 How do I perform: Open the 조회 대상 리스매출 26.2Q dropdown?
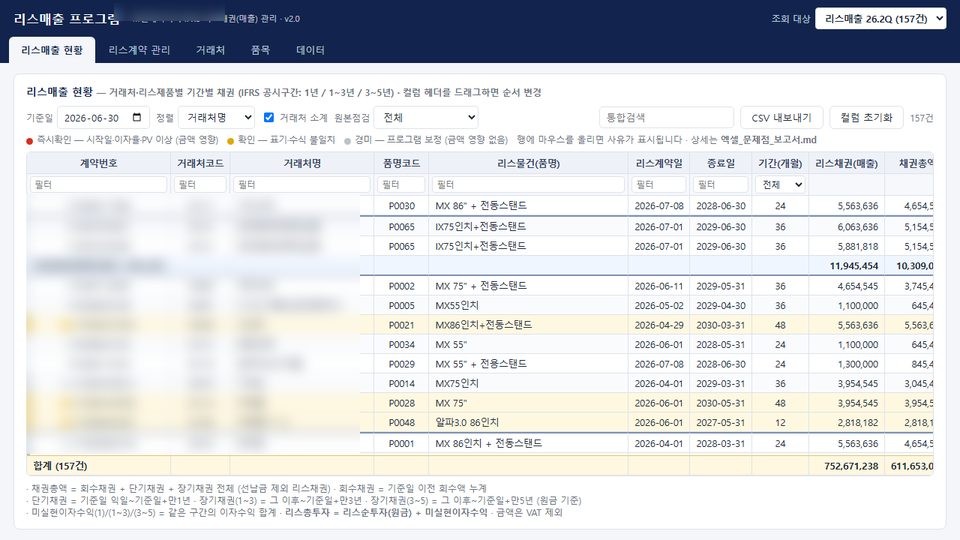pos(880,19)
